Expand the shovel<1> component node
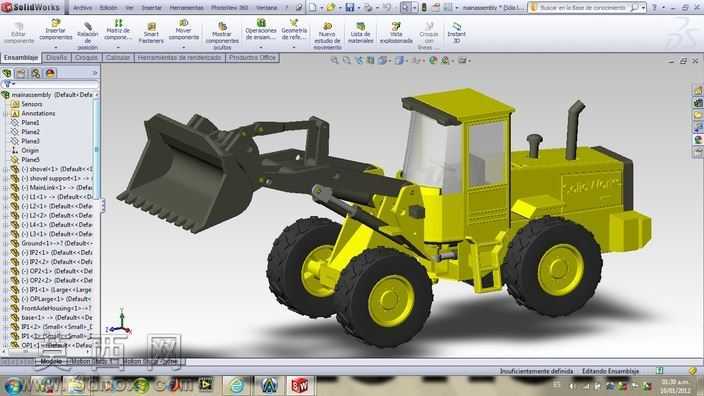Viewport: 704px width, 396px height. point(6,169)
